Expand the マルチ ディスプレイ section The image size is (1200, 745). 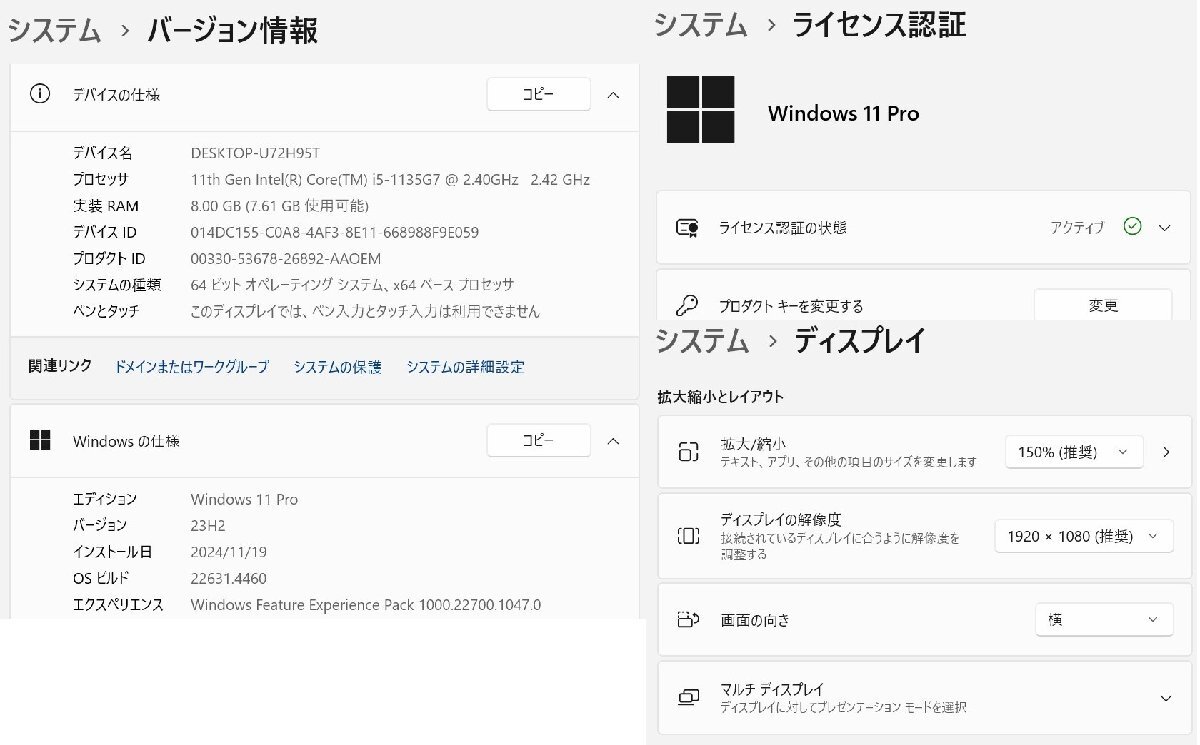(x=1165, y=698)
